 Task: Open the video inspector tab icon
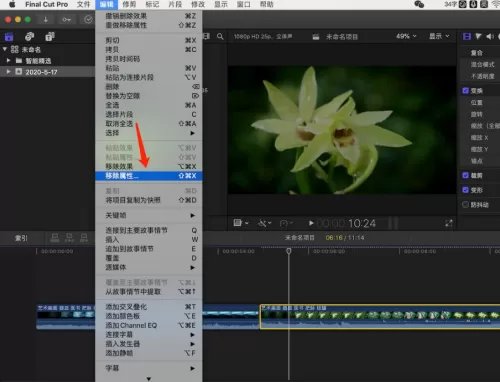click(467, 36)
